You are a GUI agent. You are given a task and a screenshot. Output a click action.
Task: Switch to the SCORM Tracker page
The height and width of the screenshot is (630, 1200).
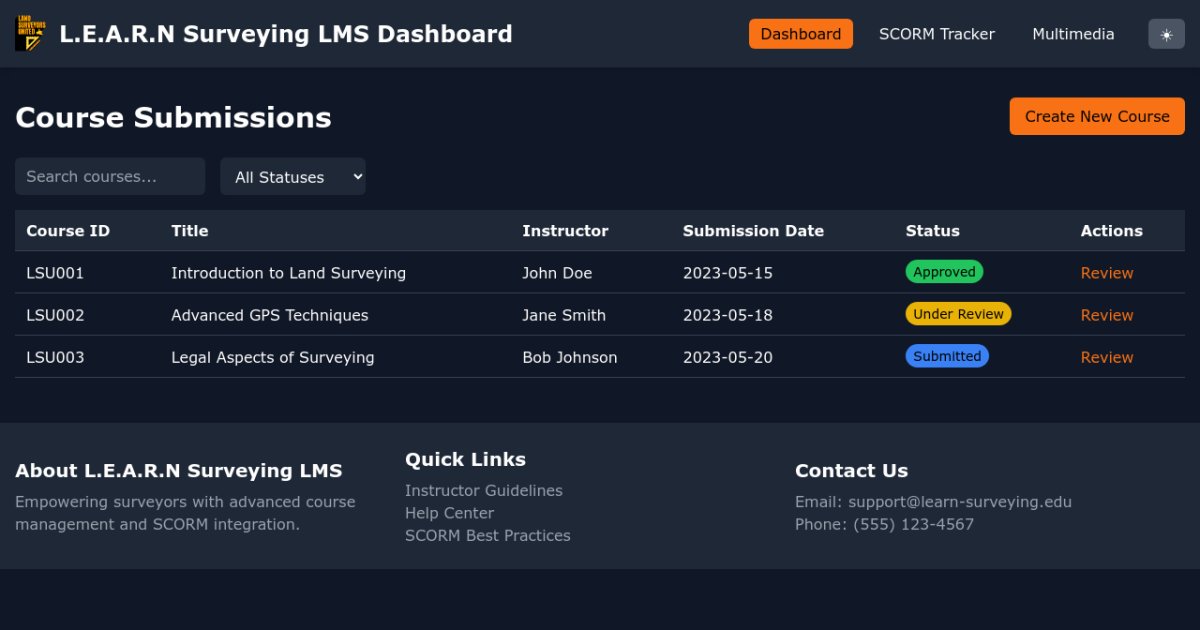[x=937, y=33]
